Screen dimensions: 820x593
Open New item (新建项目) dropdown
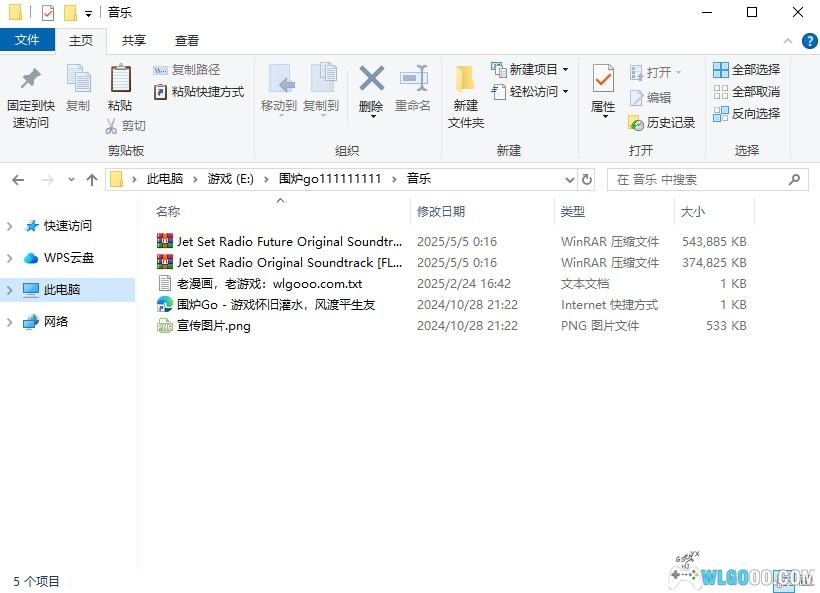tap(530, 70)
